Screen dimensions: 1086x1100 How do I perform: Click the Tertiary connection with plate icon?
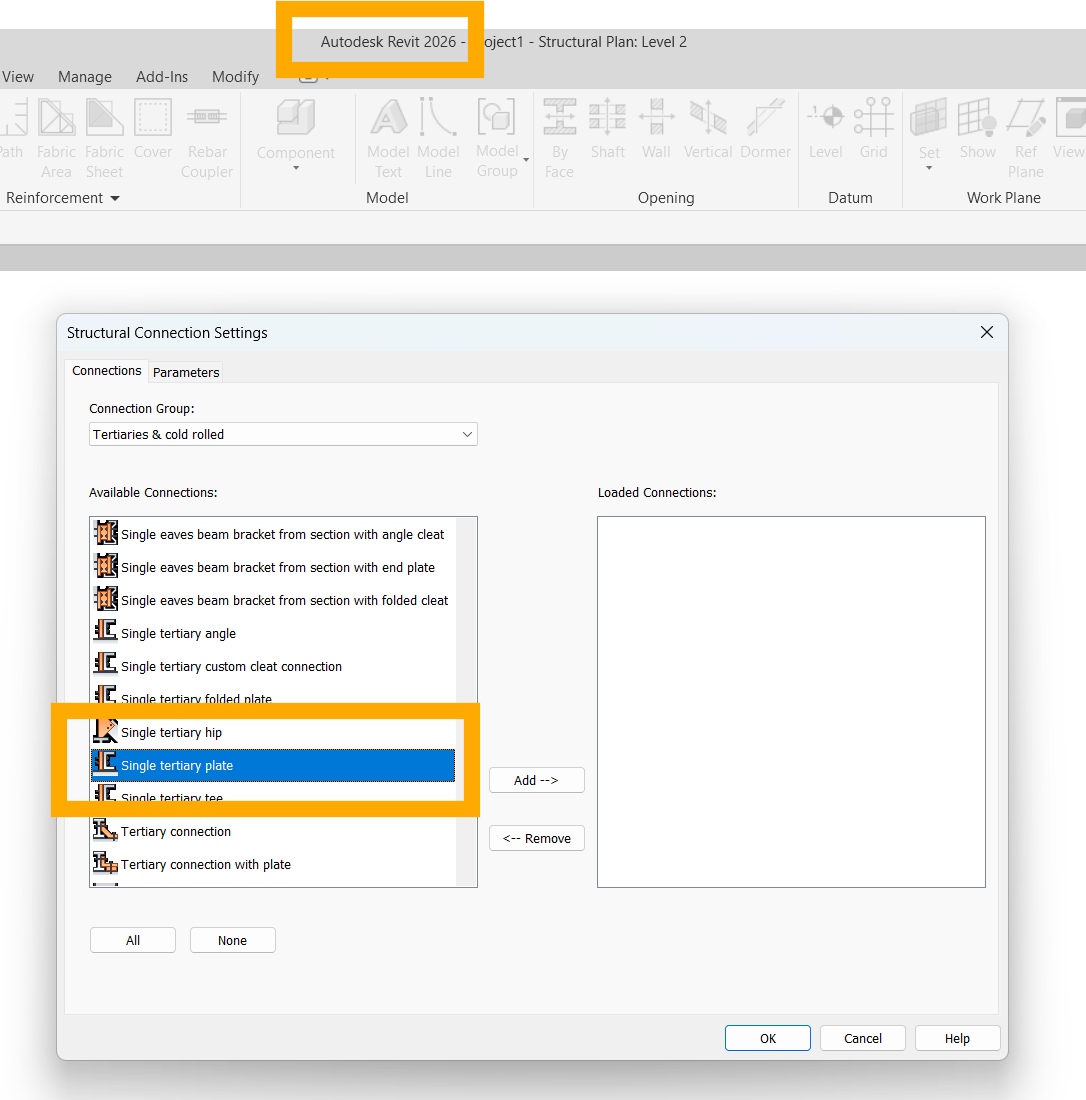click(105, 863)
